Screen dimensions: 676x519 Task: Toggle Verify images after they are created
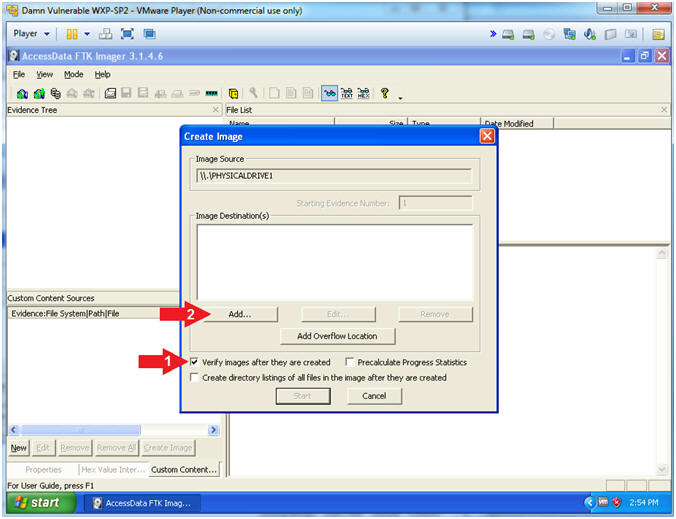click(x=194, y=362)
